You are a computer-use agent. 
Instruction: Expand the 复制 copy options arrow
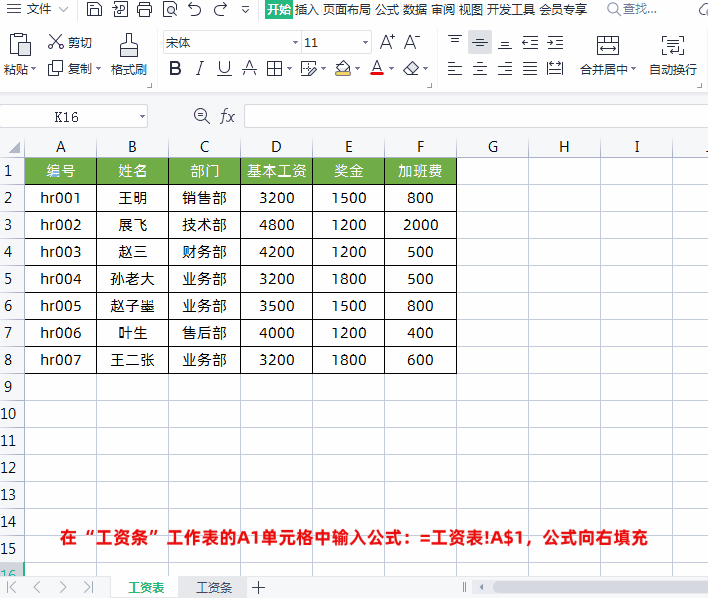[98, 69]
